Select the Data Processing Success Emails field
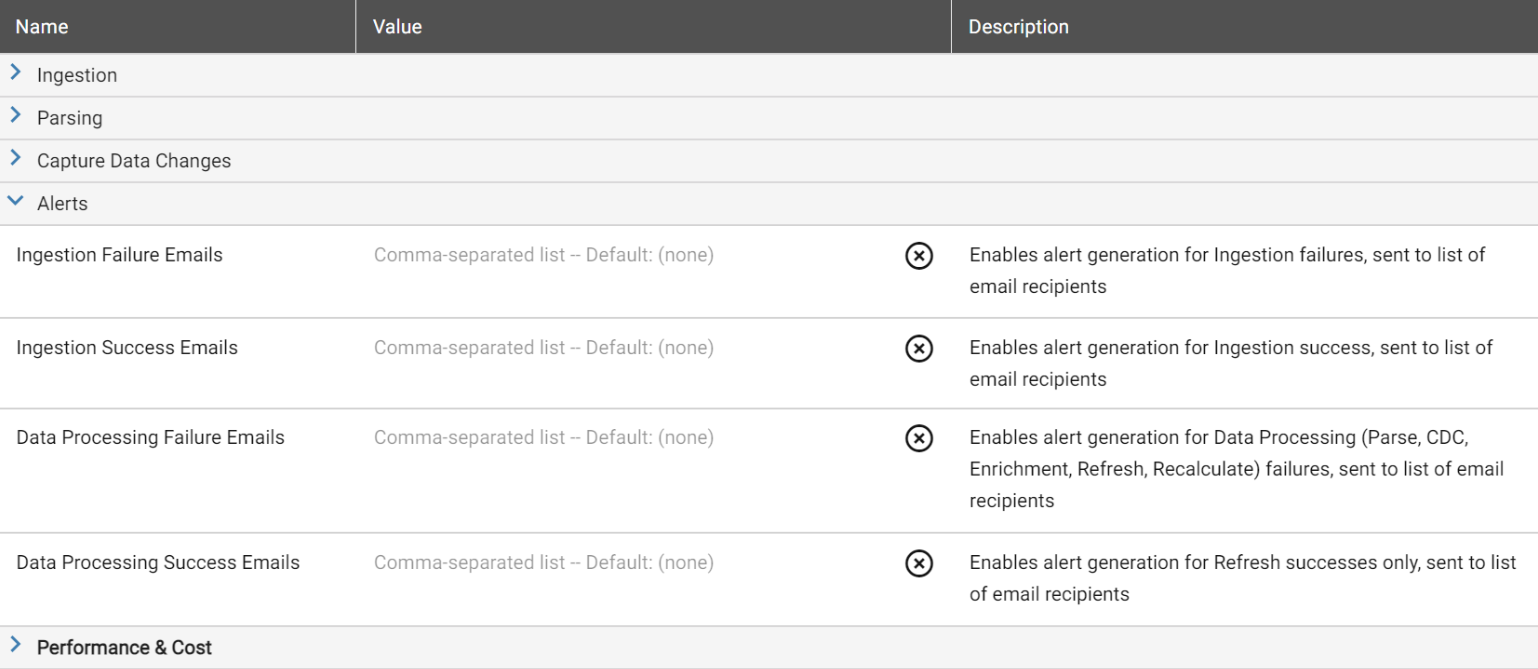 click(x=632, y=563)
